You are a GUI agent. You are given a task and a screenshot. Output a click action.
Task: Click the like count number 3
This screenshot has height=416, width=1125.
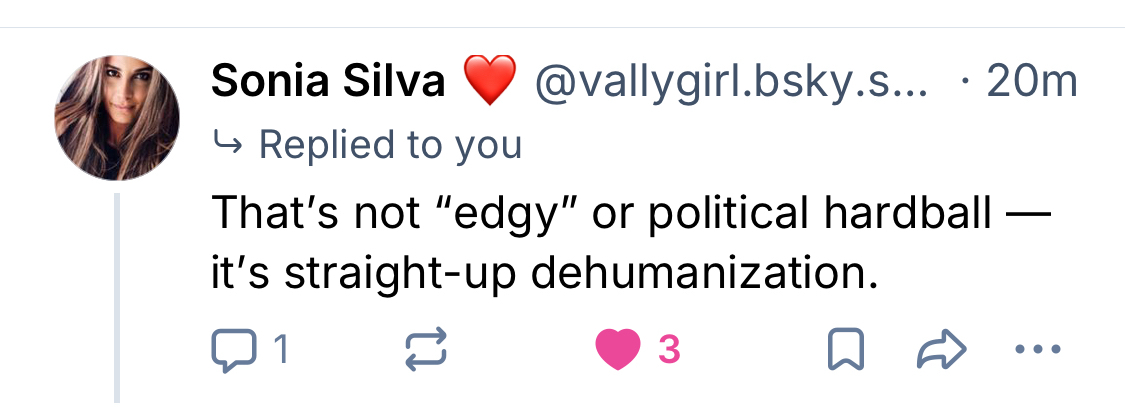click(669, 349)
